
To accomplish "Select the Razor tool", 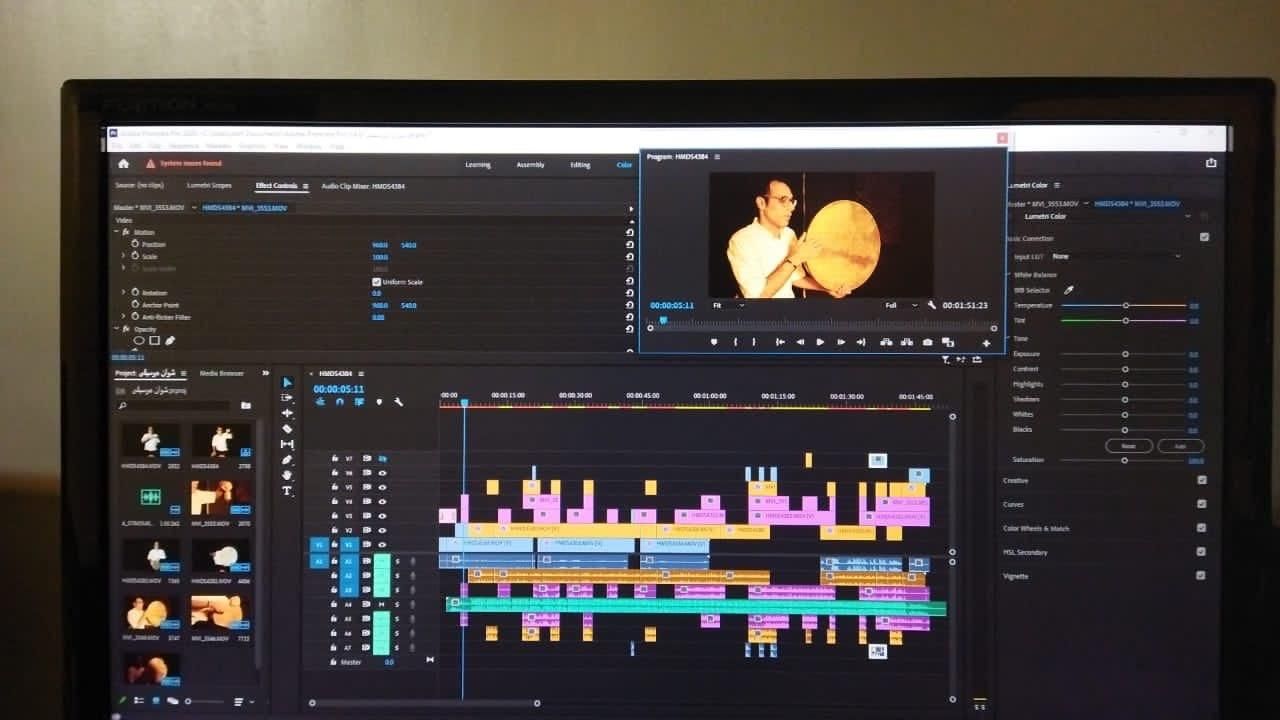I will coord(287,428).
